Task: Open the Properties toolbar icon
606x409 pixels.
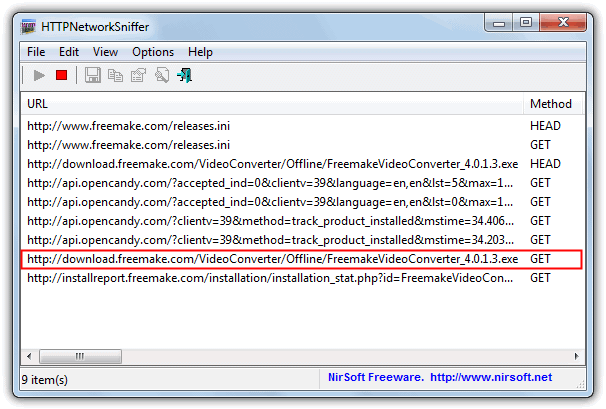Action: tap(138, 75)
